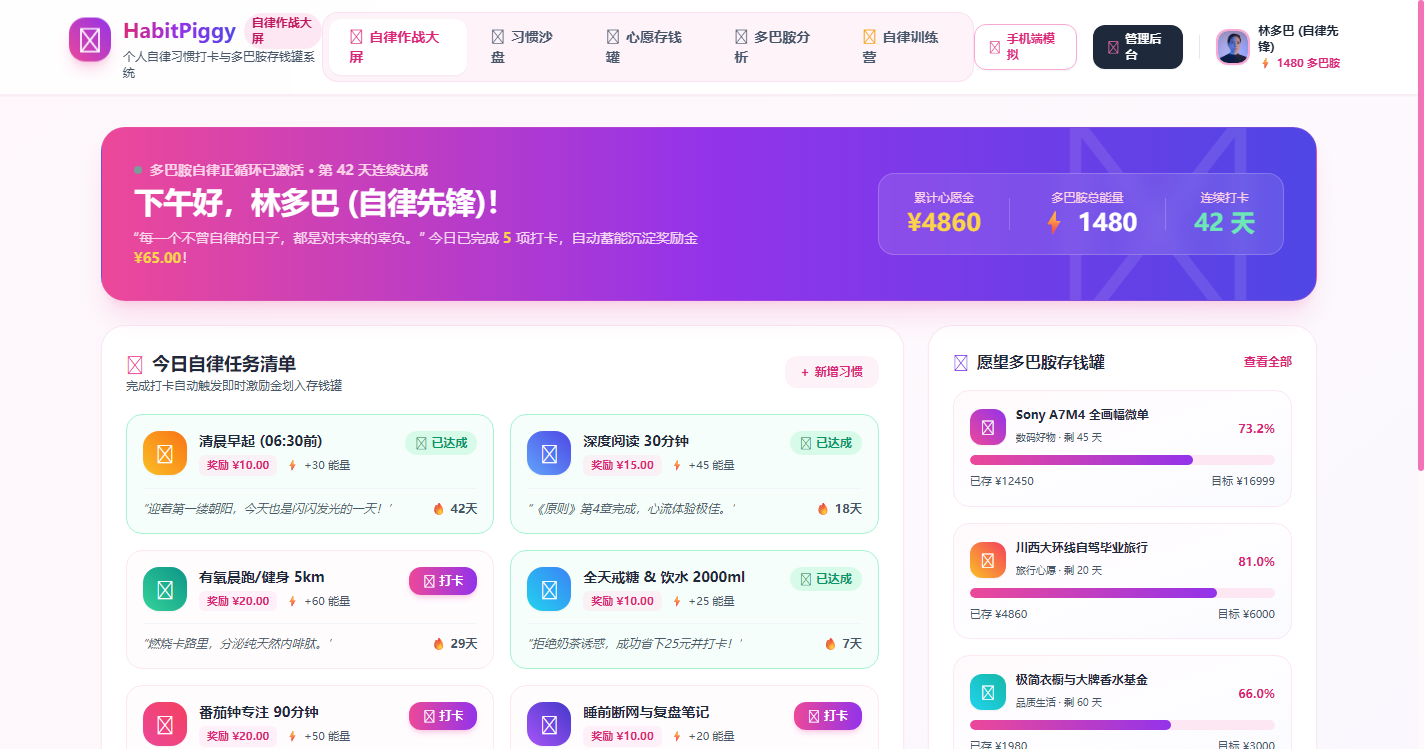Click the 73.2% percentage value
Image resolution: width=1424 pixels, height=749 pixels.
1256,428
